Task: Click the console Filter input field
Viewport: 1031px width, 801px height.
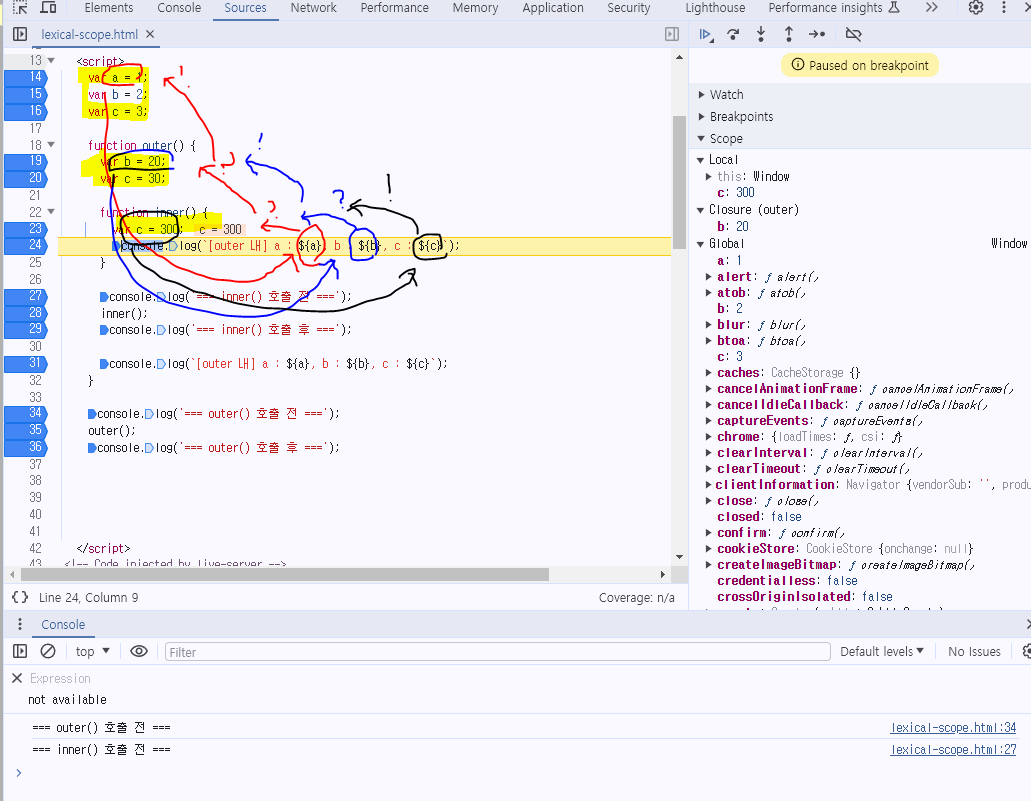Action: pyautogui.click(x=497, y=652)
